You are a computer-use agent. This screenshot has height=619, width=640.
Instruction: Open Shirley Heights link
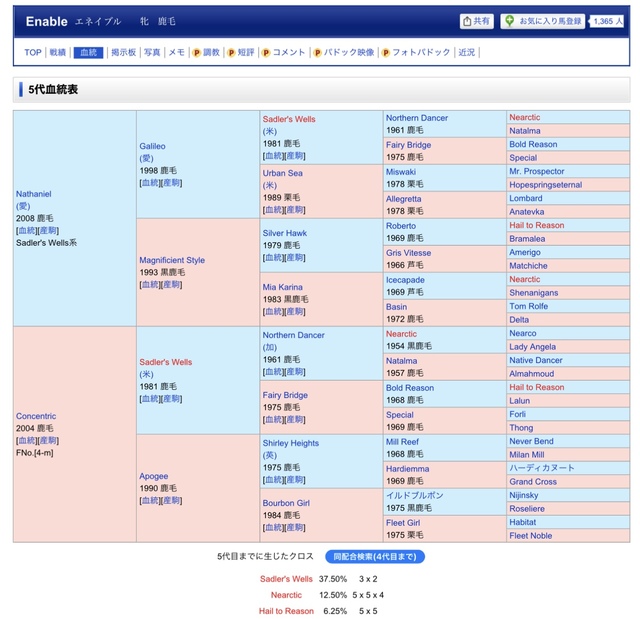[x=291, y=443]
